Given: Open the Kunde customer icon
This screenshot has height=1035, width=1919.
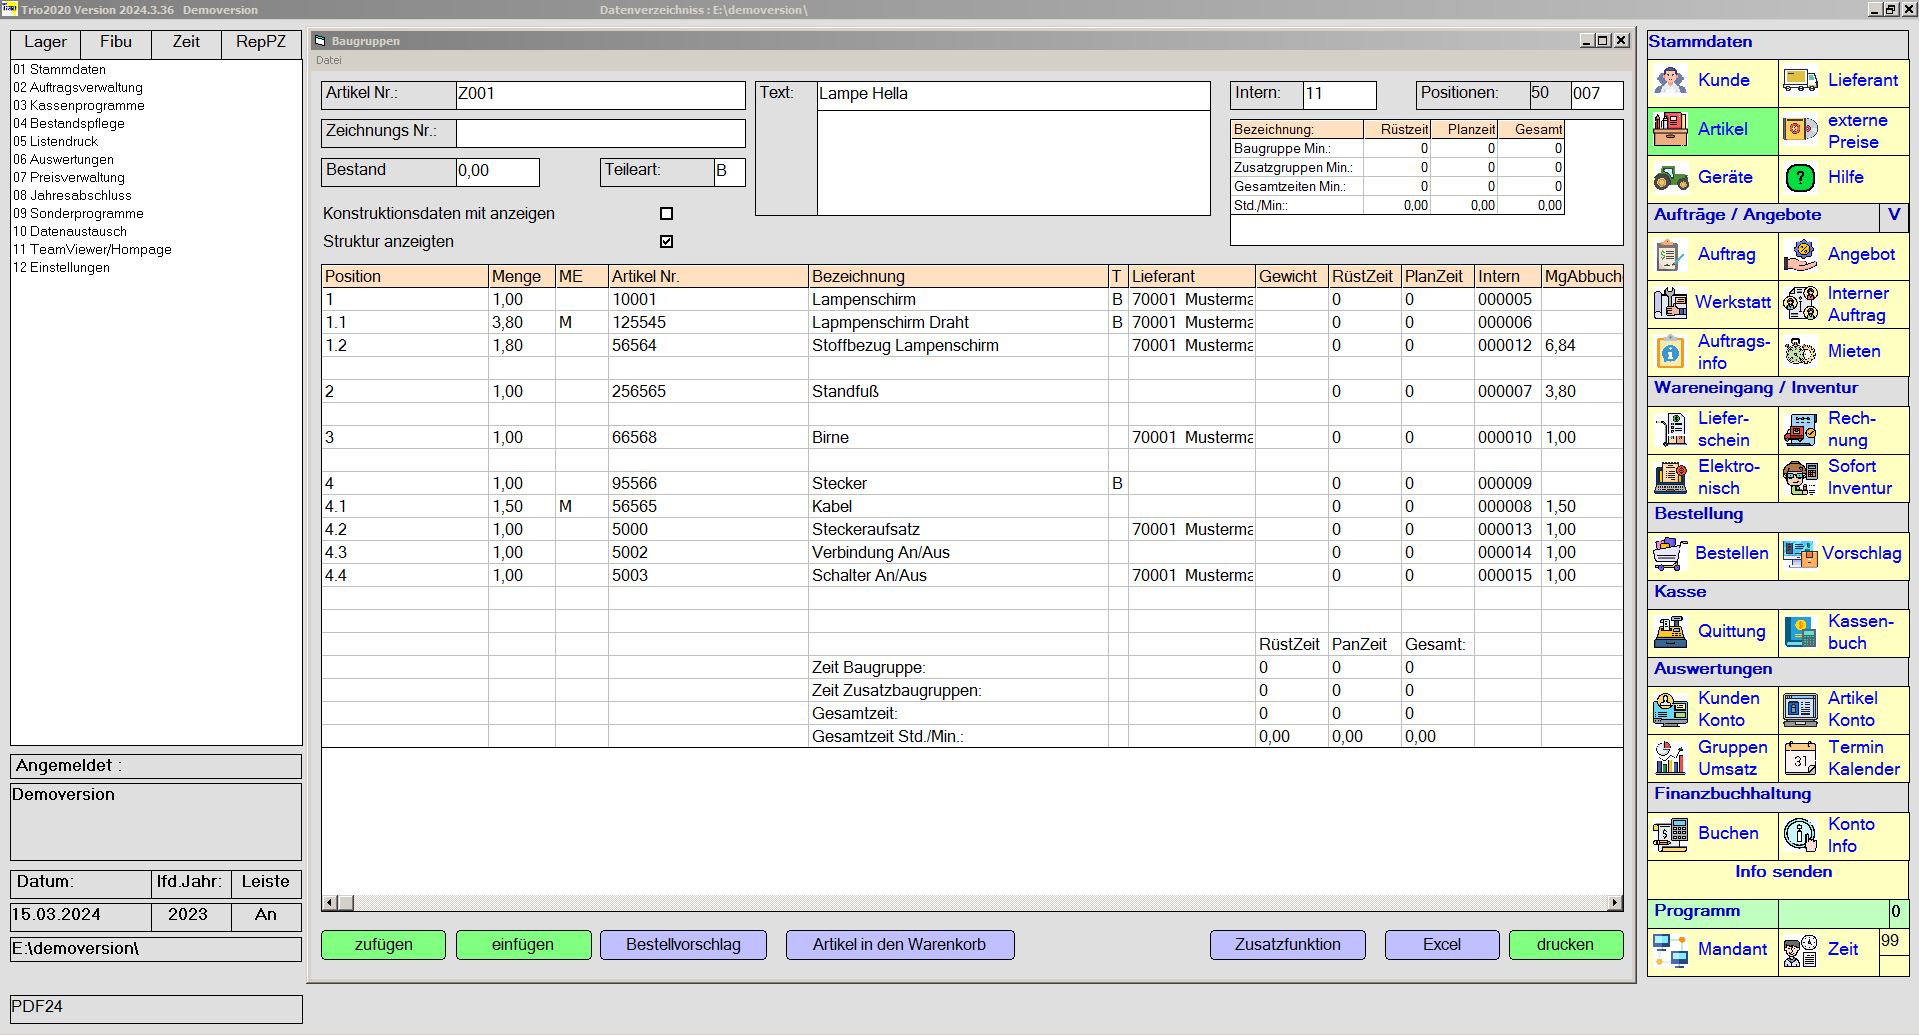Looking at the screenshot, I should [1670, 81].
